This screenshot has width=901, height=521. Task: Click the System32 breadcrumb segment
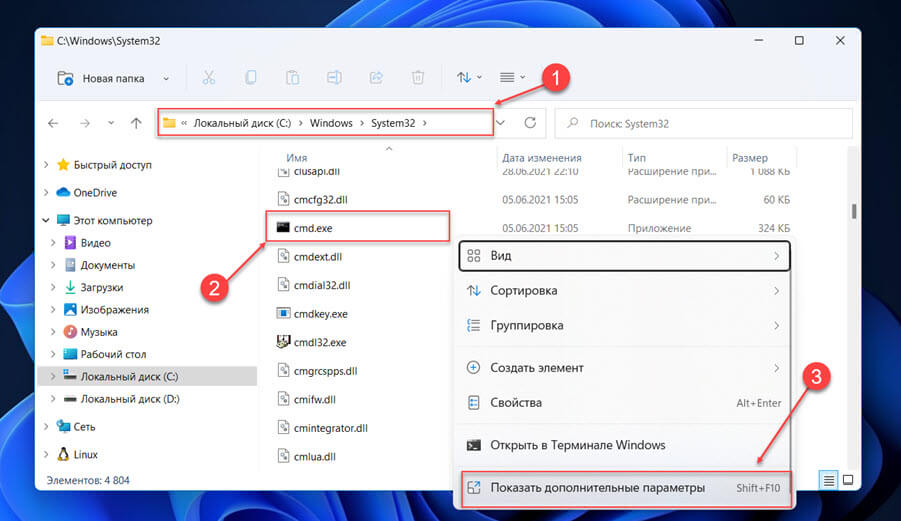(x=393, y=123)
